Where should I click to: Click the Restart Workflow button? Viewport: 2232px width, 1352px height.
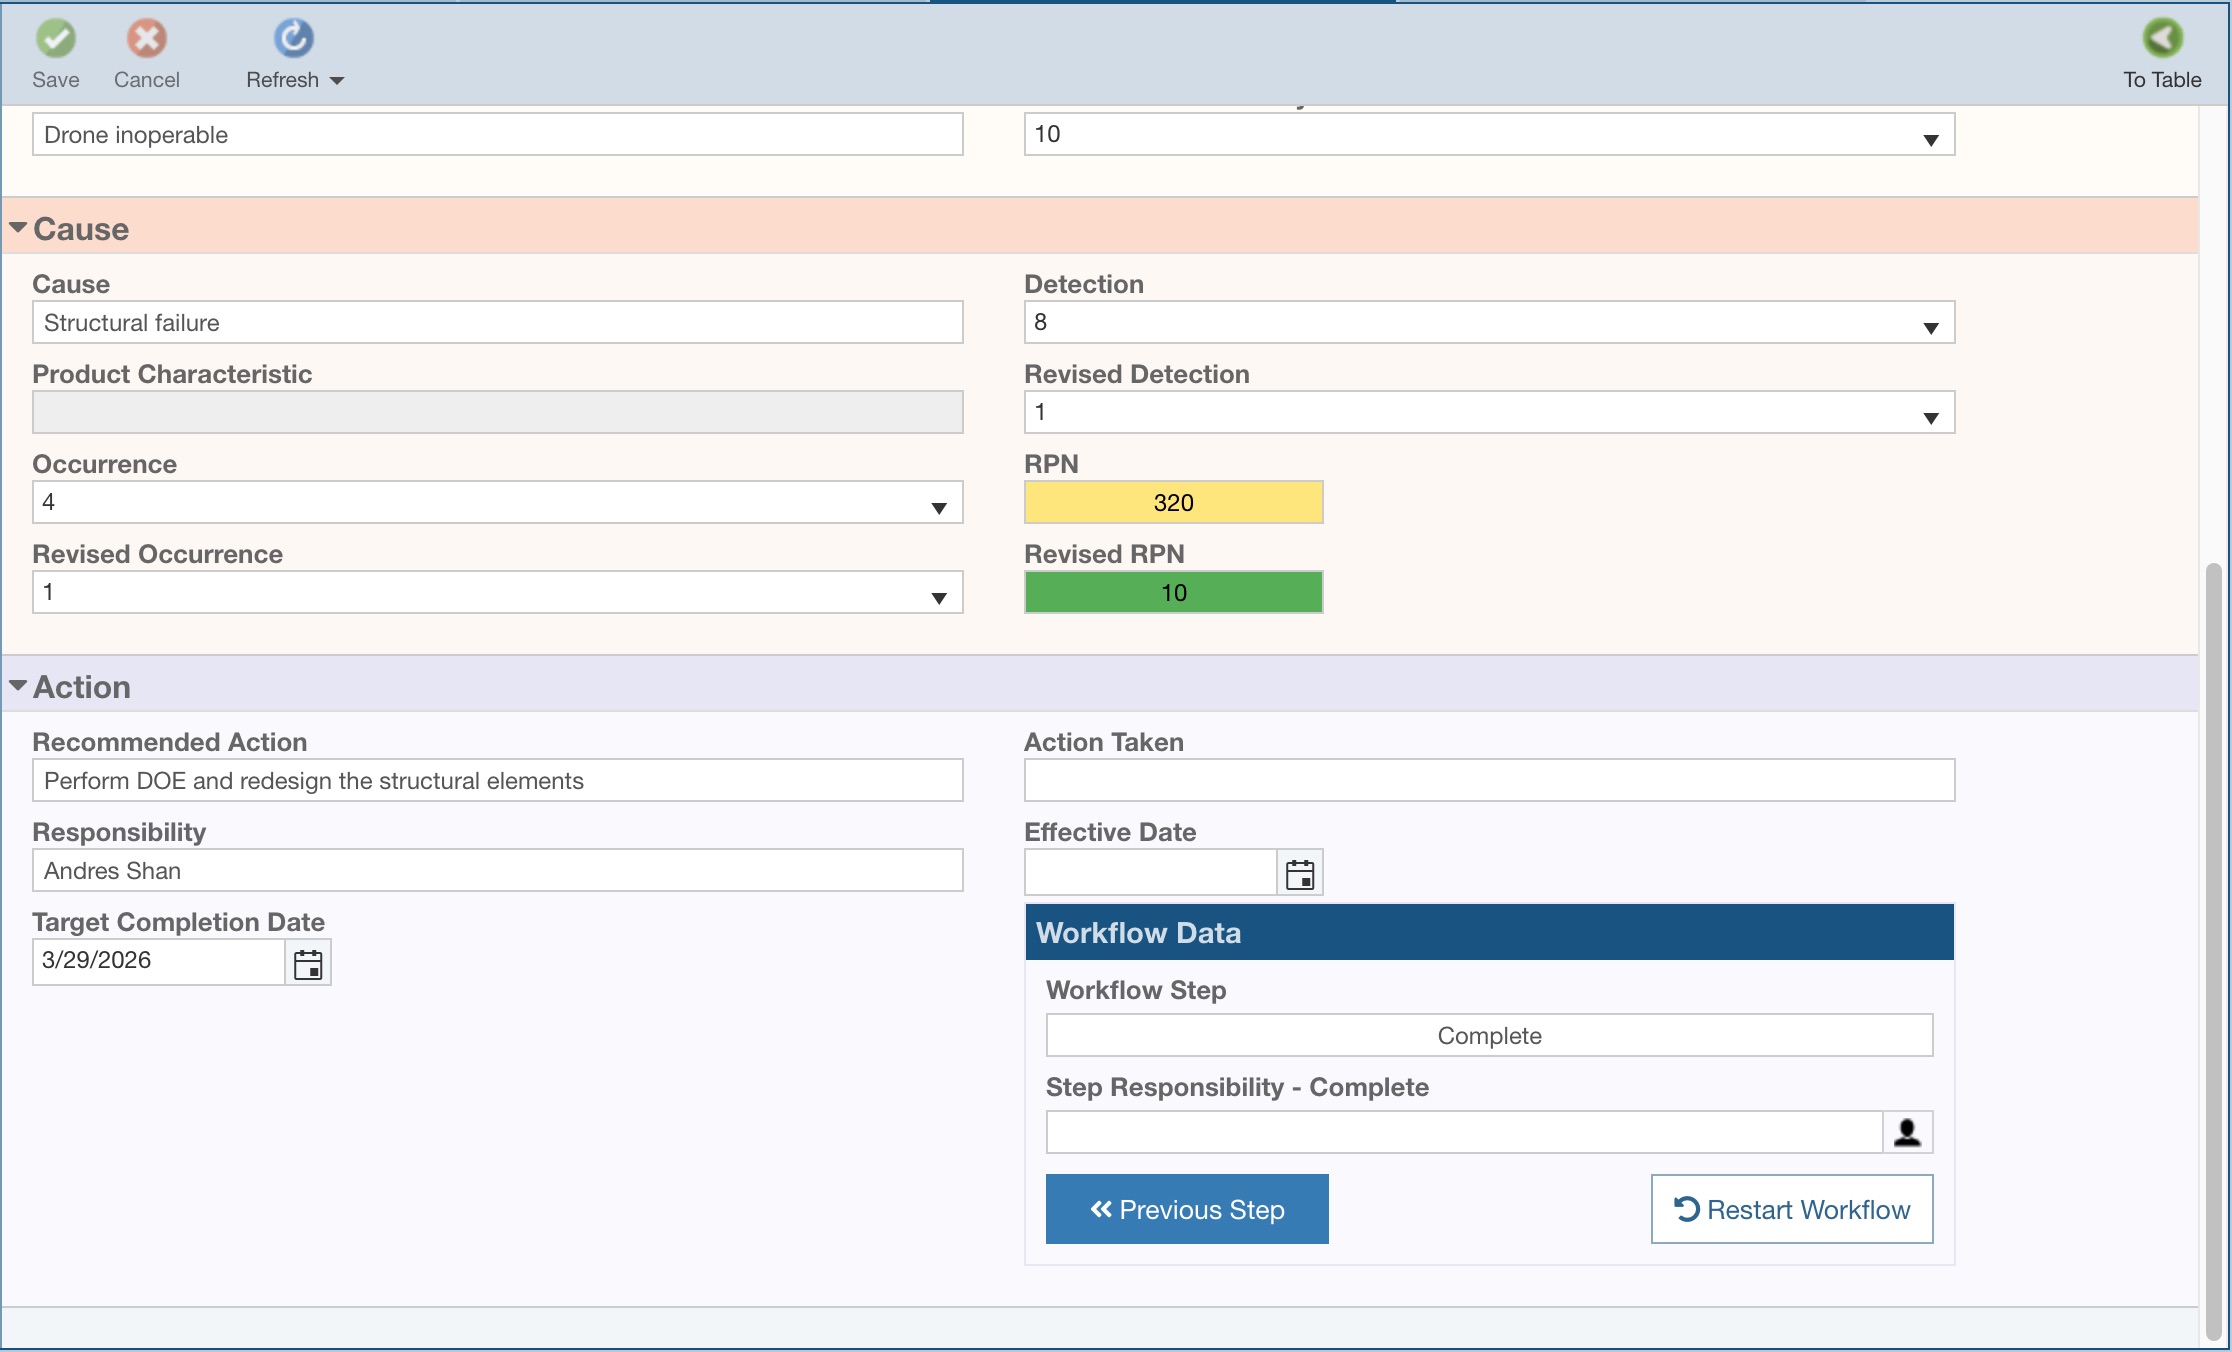tap(1791, 1209)
